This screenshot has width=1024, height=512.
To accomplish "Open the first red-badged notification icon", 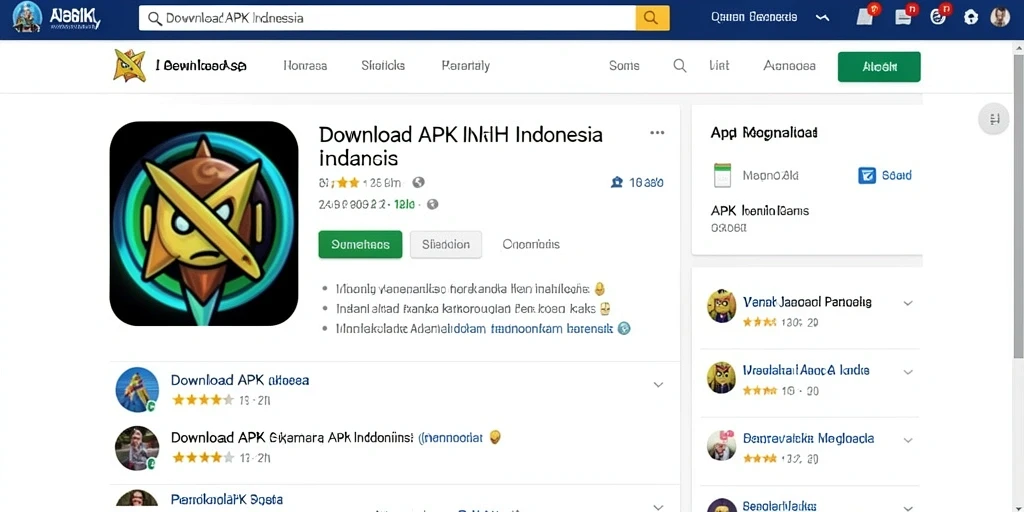I will 866,16.
